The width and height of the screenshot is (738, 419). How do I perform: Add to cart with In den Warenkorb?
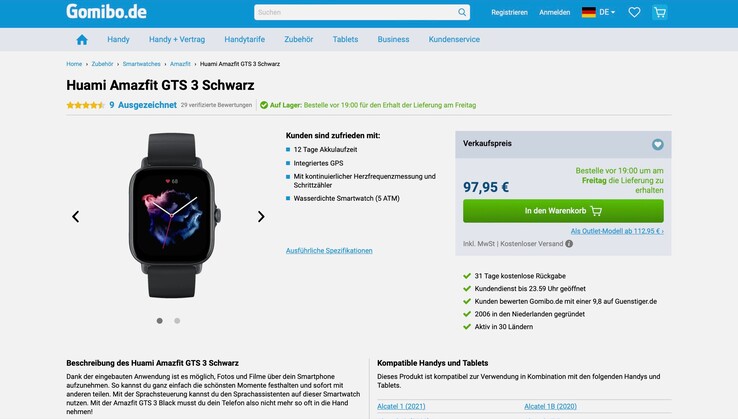(563, 211)
